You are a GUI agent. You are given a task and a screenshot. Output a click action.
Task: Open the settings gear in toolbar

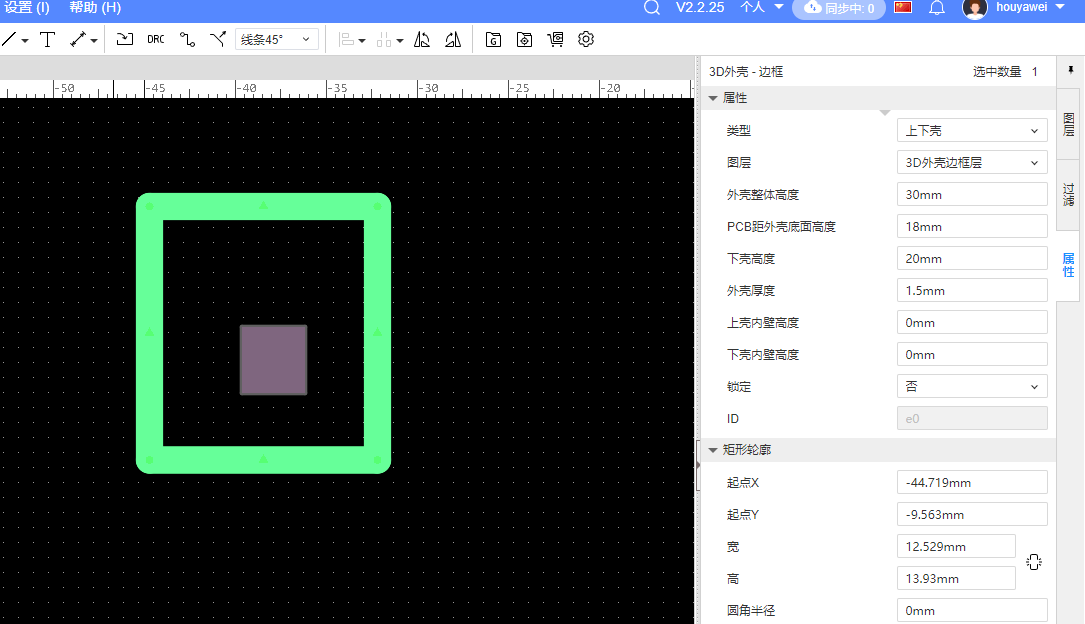click(x=586, y=40)
